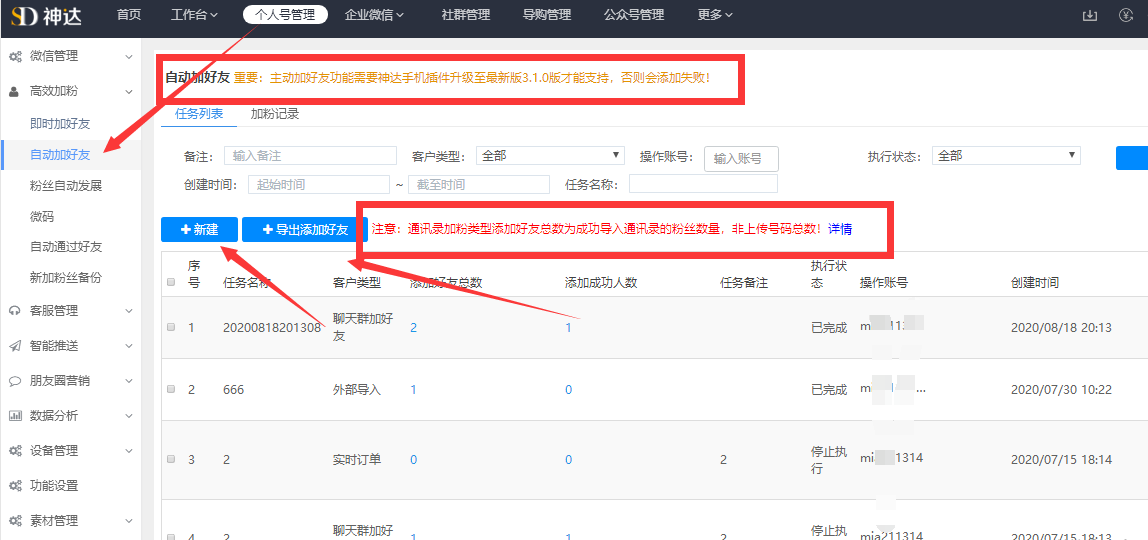1148x540 pixels.
Task: Click the 数据分析 bar chart icon
Action: click(15, 416)
